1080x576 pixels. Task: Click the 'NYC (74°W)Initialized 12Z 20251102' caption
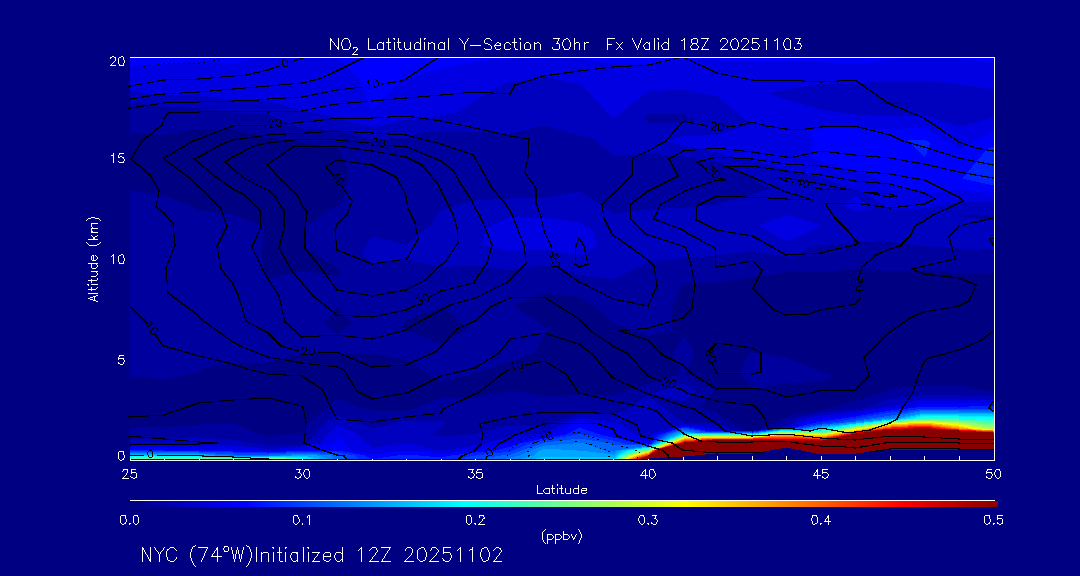click(321, 555)
